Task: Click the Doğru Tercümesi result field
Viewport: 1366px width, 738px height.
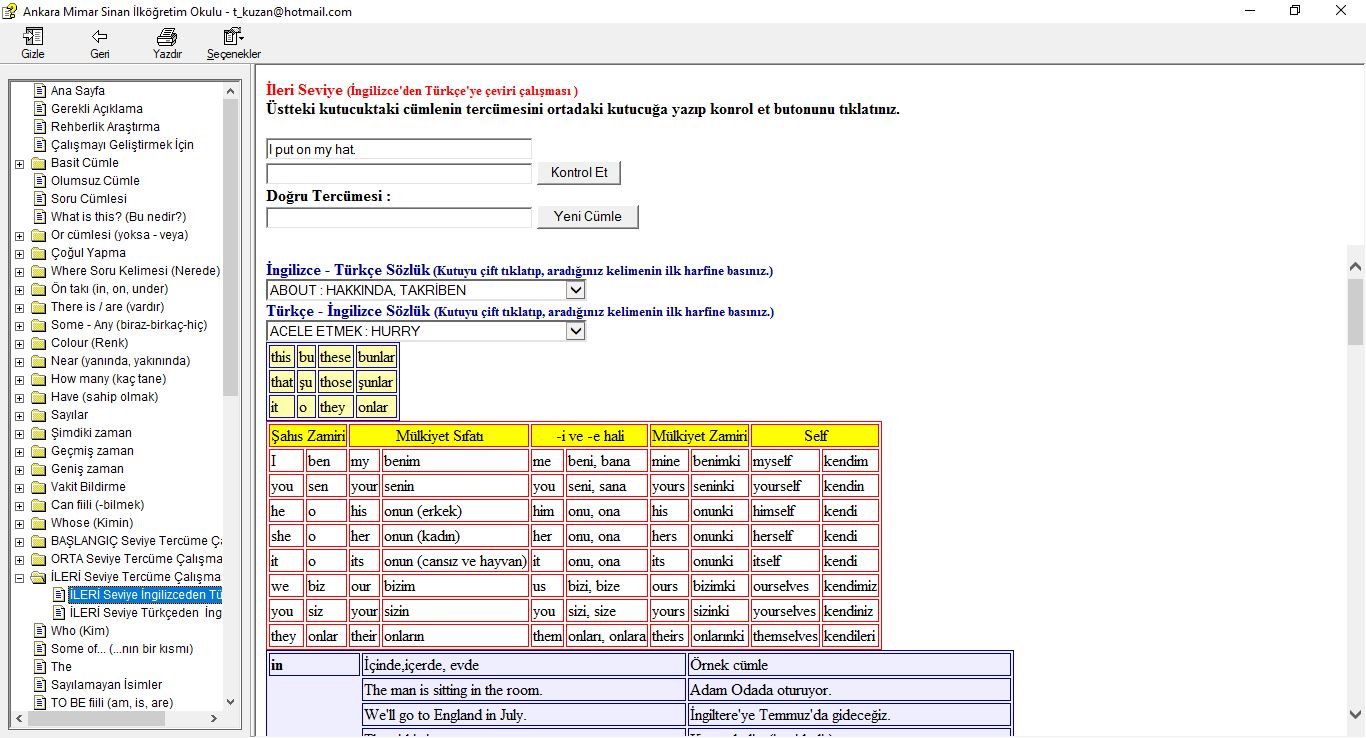Action: 399,217
